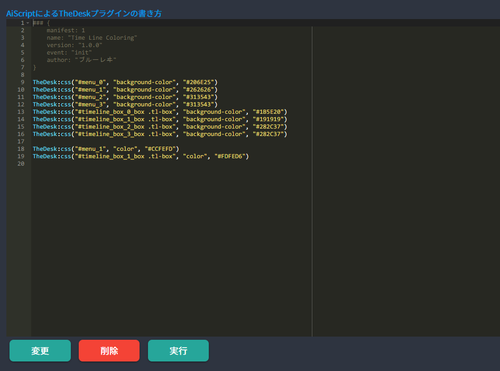Click the "manifest: 1" line in editor
Viewport: 500px width, 371px height.
pyautogui.click(x=66, y=30)
